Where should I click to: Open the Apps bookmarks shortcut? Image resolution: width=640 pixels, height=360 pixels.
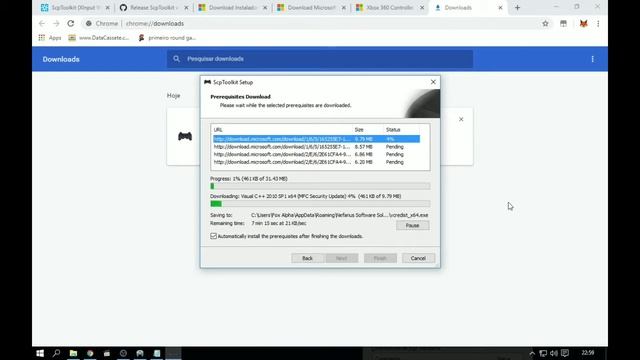click(50, 38)
